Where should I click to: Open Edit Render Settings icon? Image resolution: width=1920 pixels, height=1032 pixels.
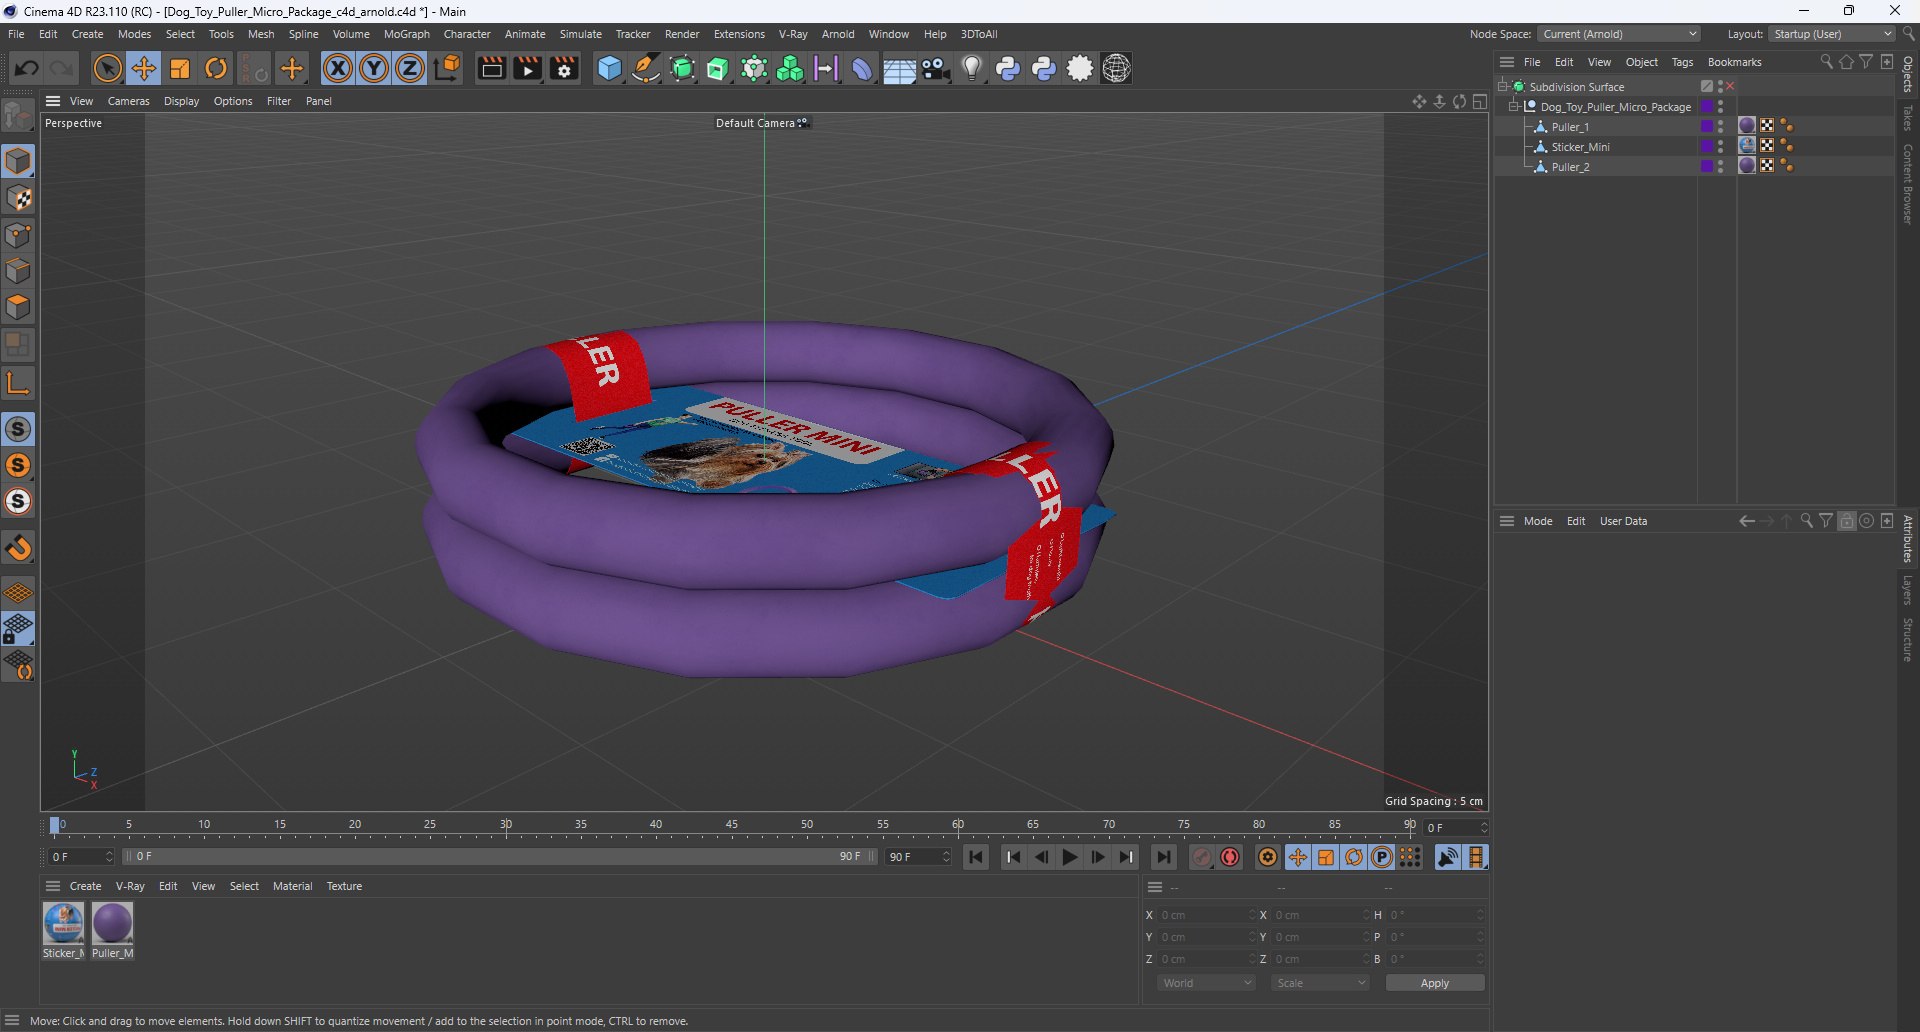pos(564,68)
